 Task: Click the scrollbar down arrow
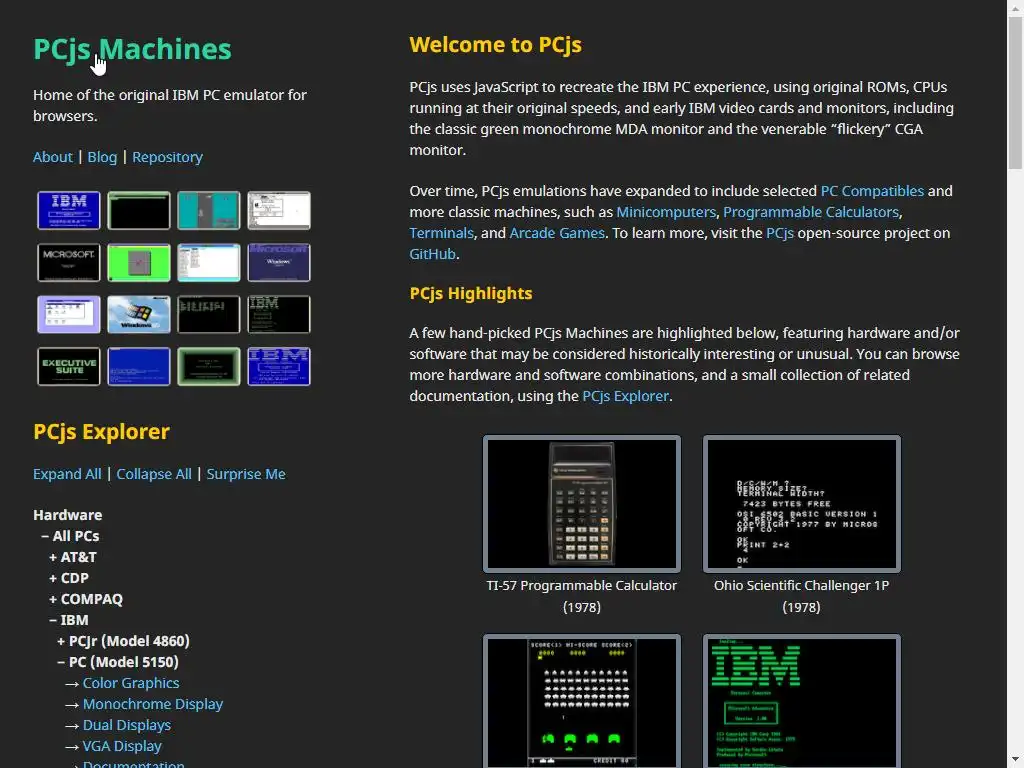[x=1016, y=760]
